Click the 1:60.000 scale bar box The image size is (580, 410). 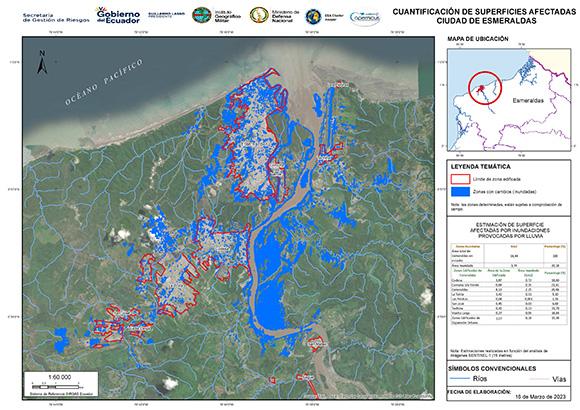[61, 384]
